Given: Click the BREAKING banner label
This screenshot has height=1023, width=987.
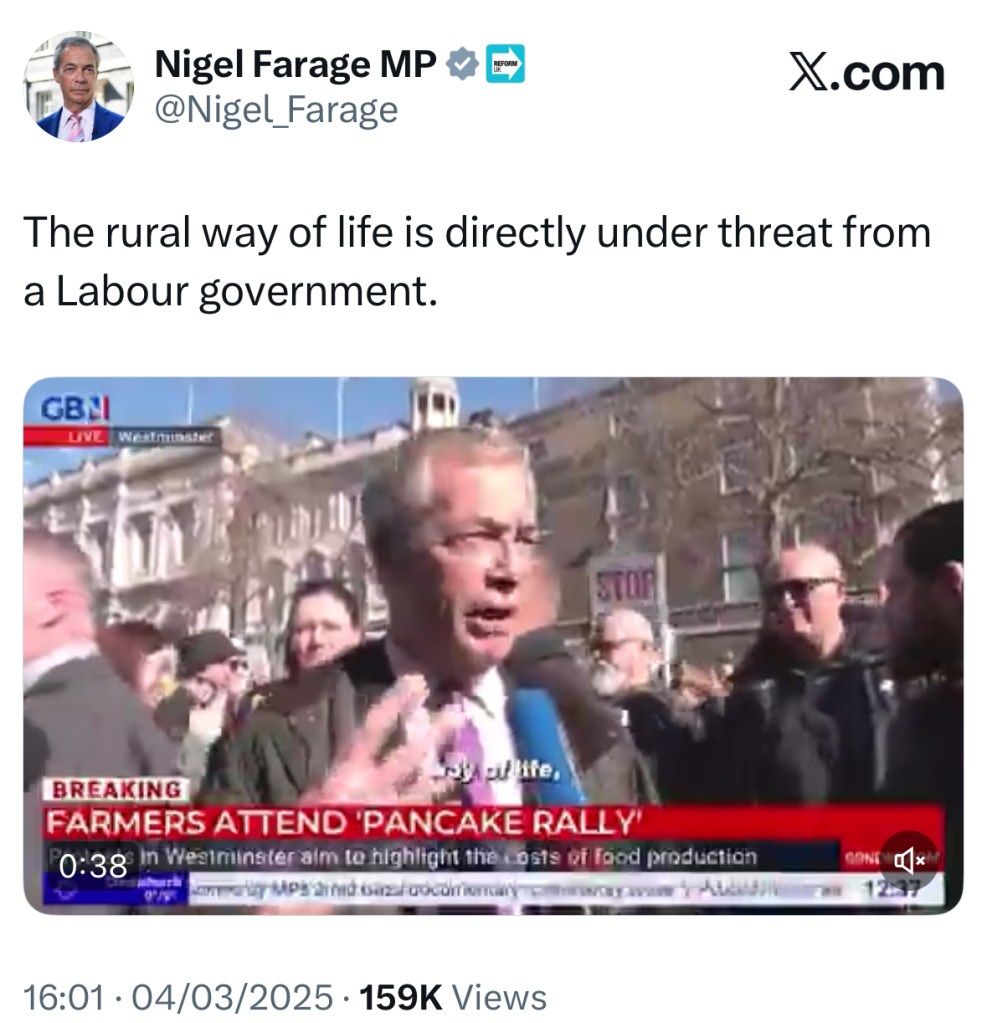Looking at the screenshot, I should (116, 790).
